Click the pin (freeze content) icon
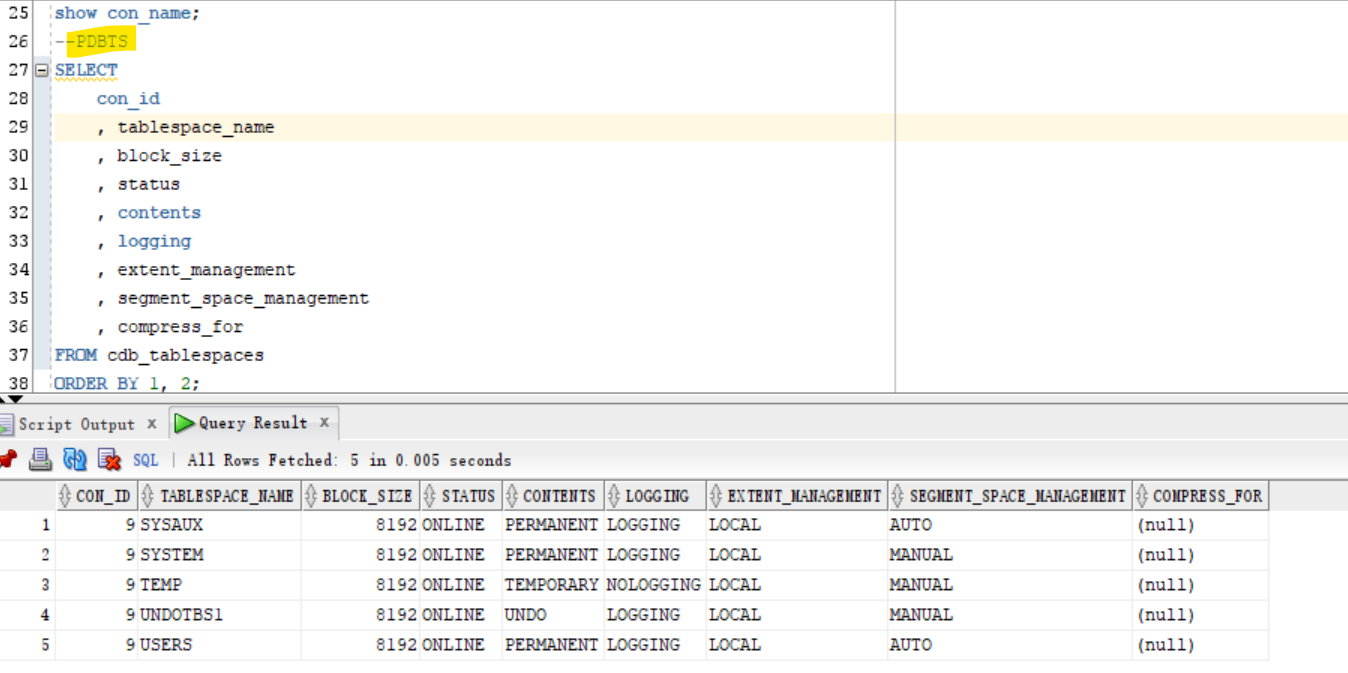1348x673 pixels. click(8, 460)
